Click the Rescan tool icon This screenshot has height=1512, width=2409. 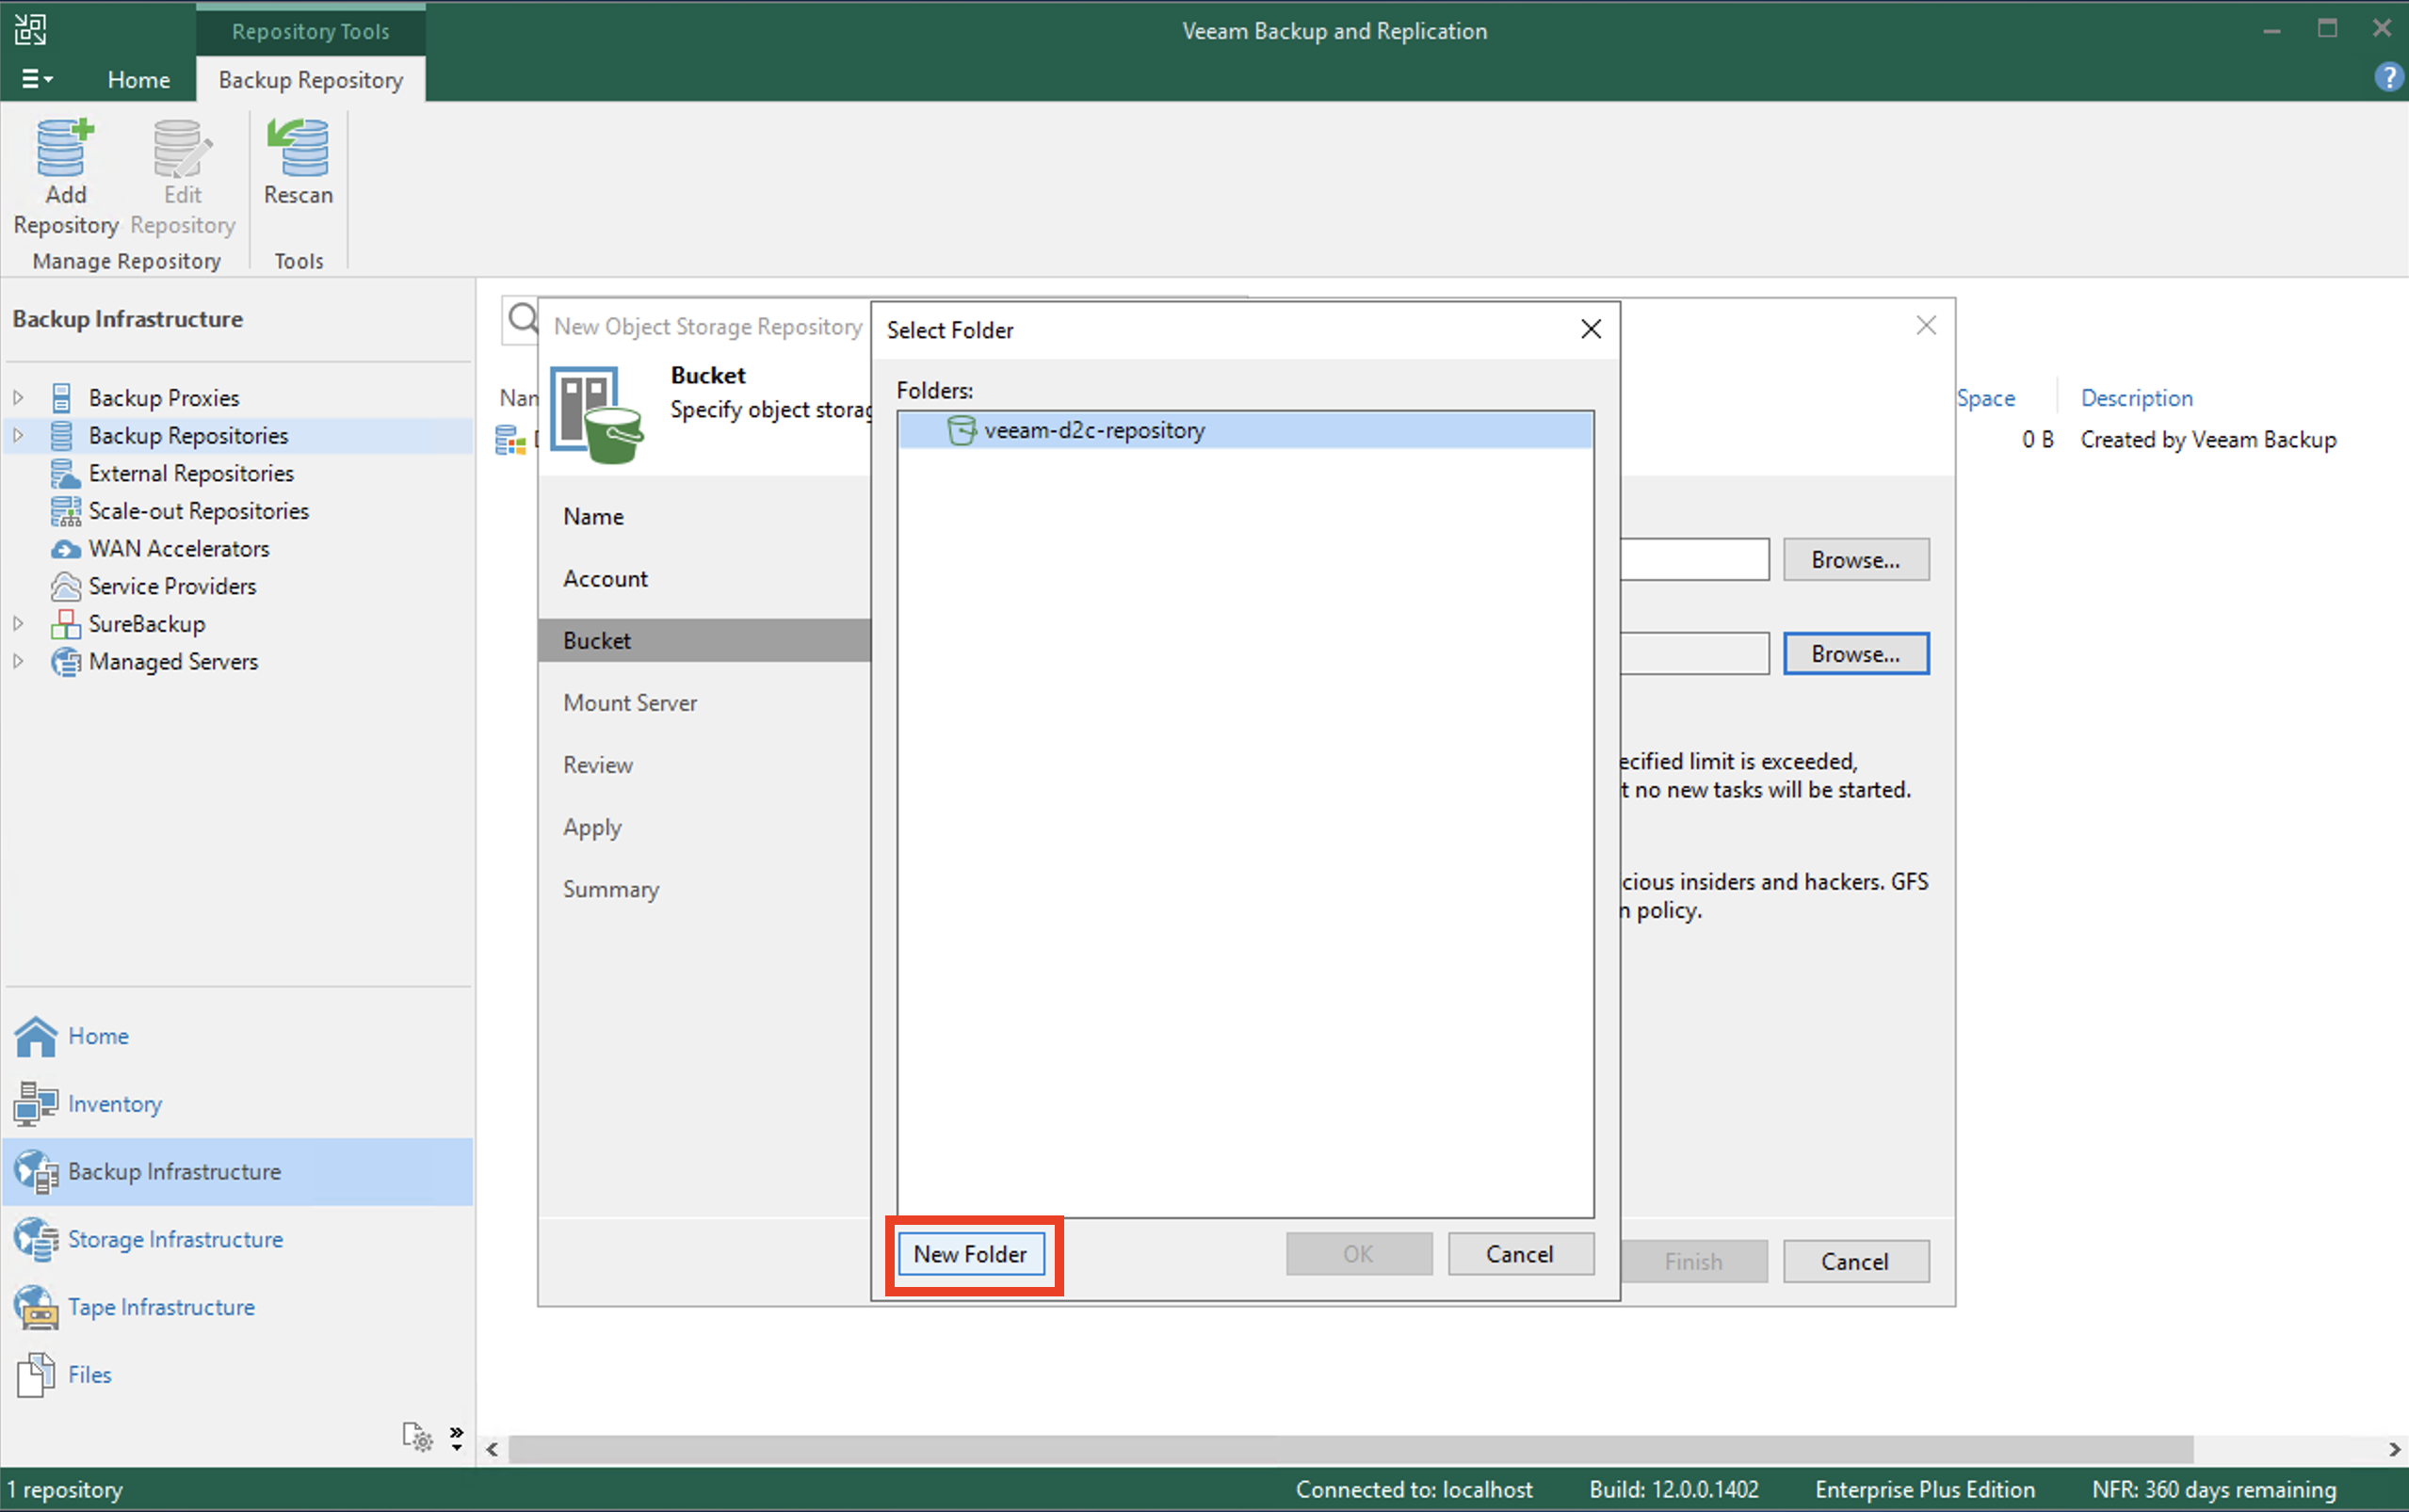point(298,148)
